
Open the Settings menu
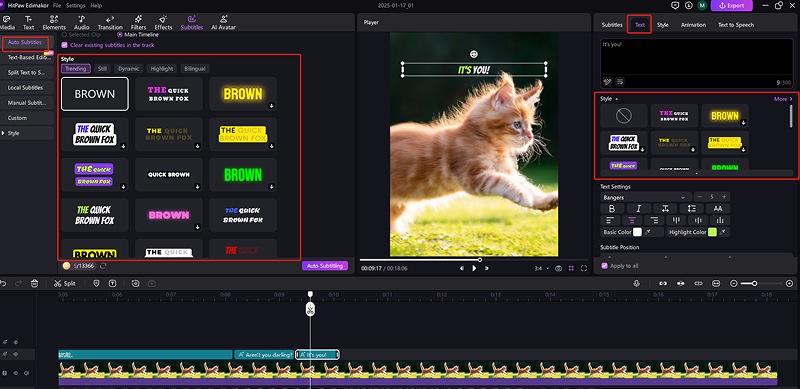point(76,6)
